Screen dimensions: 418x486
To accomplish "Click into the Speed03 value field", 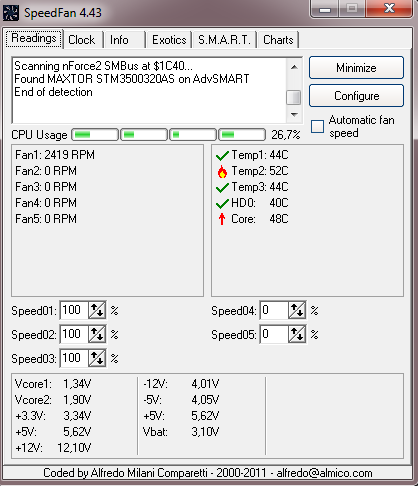I will pos(74,358).
